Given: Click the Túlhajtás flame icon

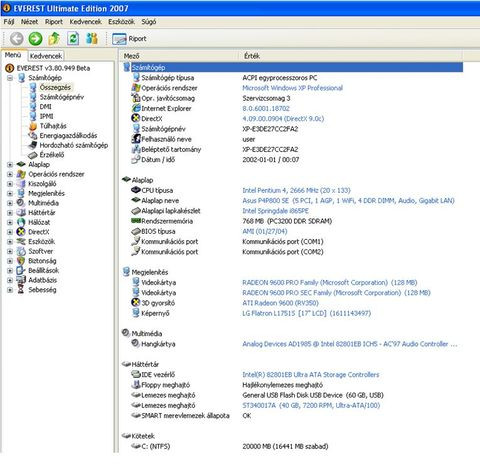Looking at the screenshot, I should [x=33, y=126].
